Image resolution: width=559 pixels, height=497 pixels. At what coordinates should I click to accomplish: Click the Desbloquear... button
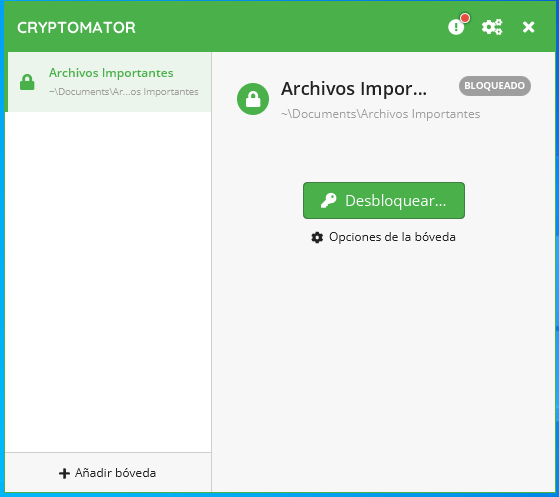pos(384,200)
